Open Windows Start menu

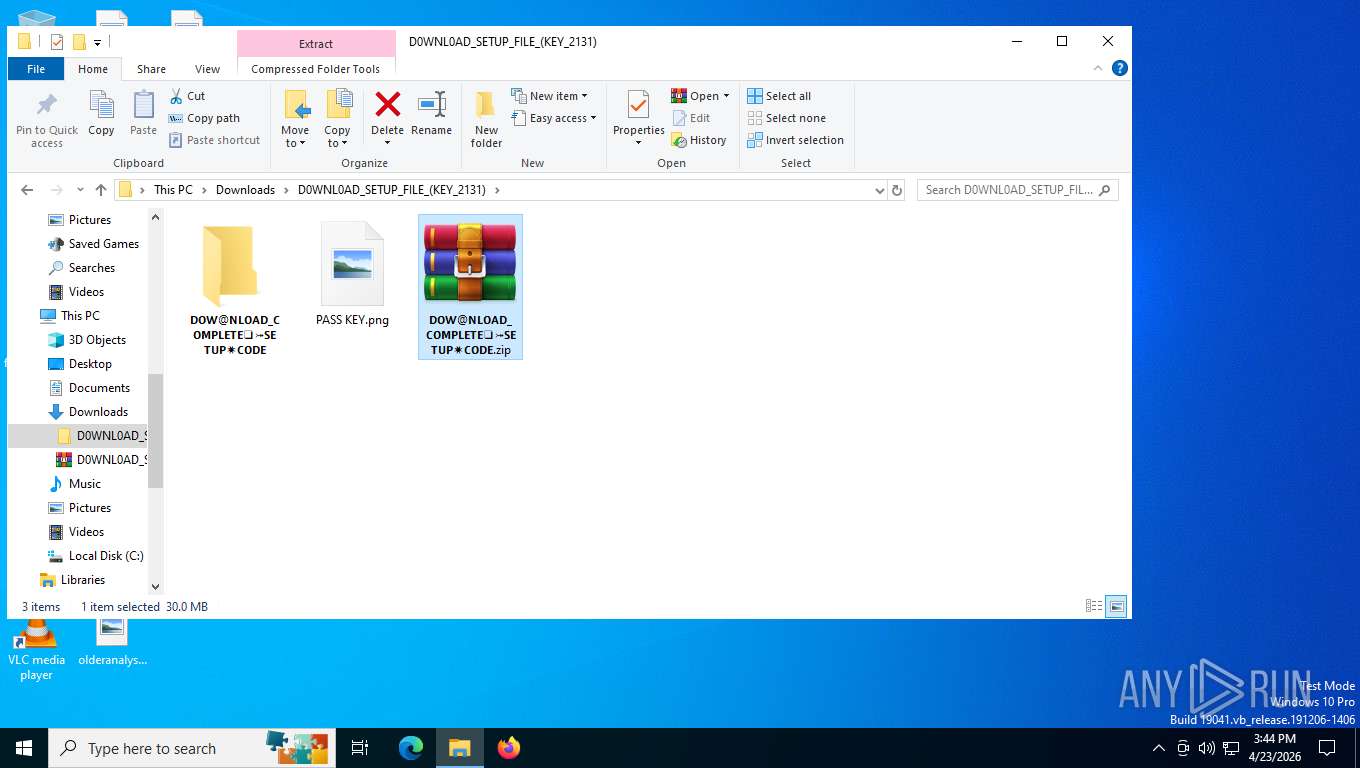point(24,748)
